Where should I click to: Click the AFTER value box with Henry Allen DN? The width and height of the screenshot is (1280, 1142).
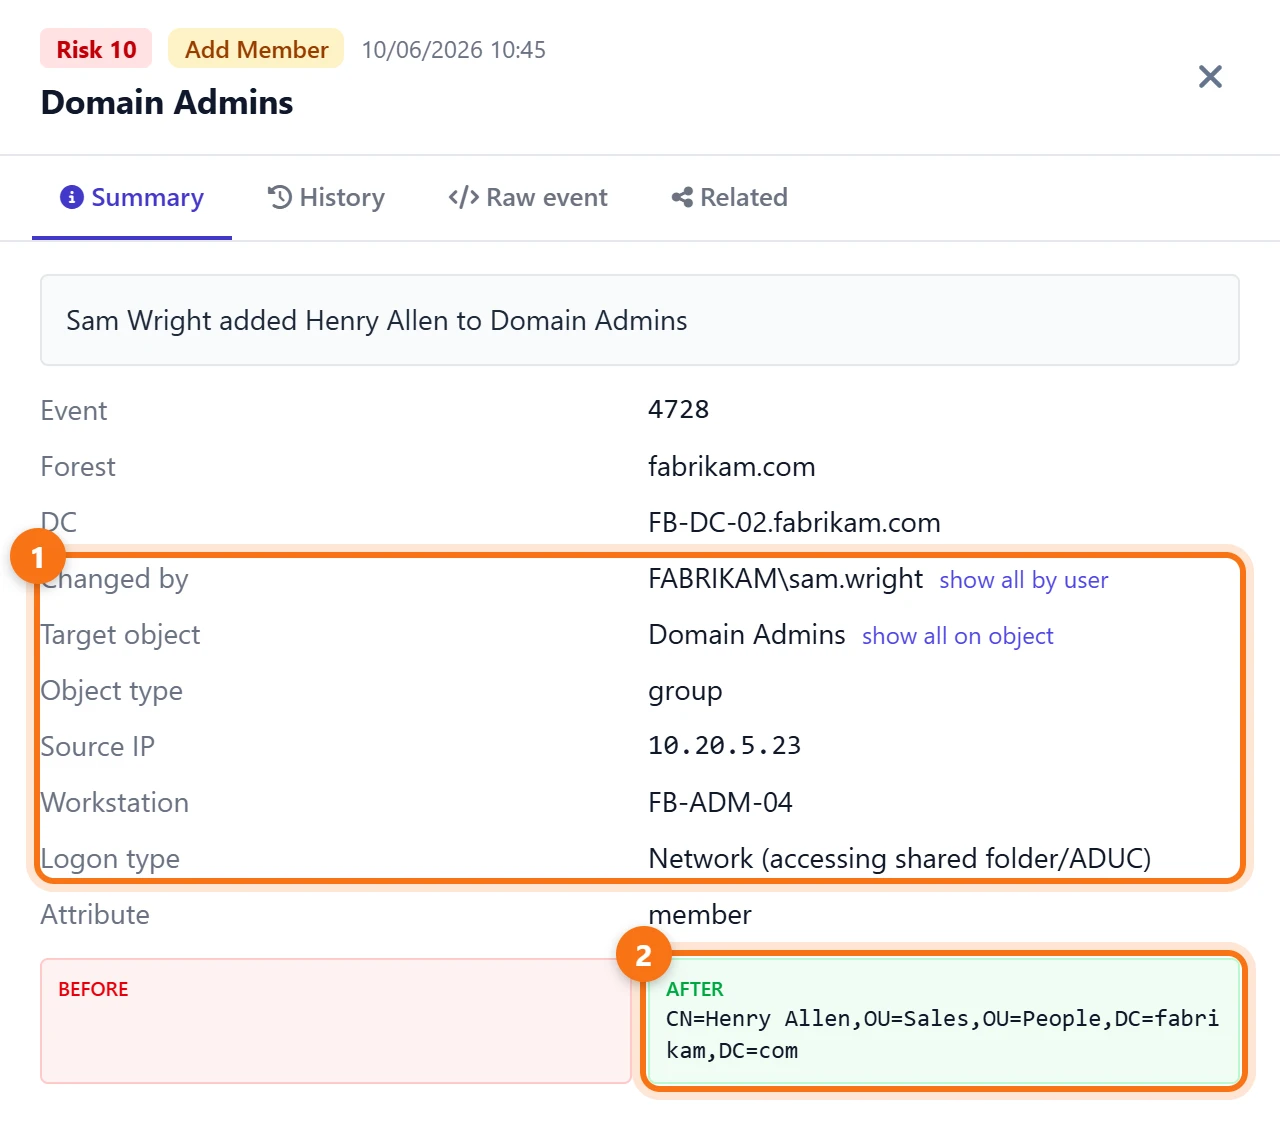(x=944, y=1021)
